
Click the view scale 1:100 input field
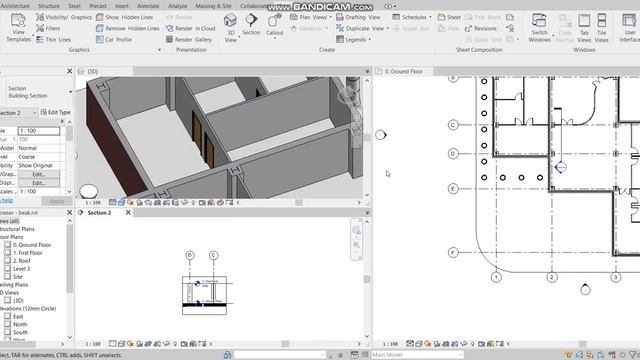coord(39,131)
